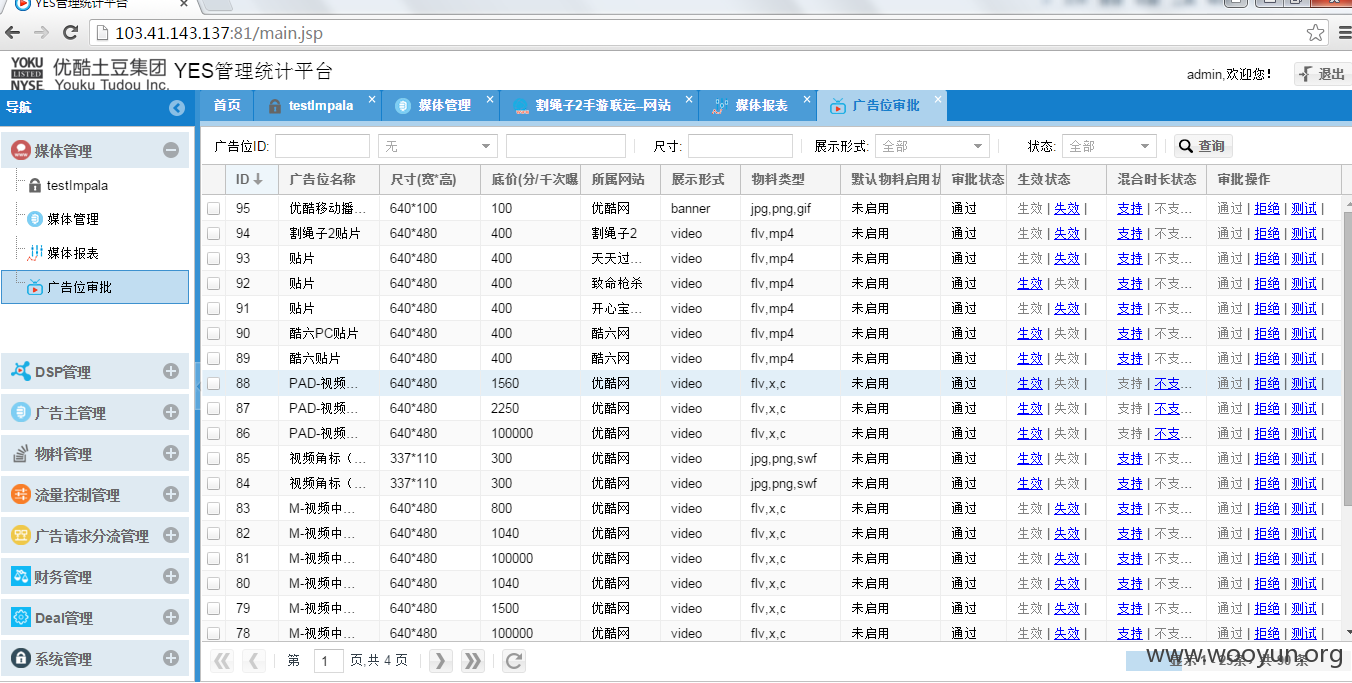
Task: Collapse 媒体管理 section minus icon
Action: click(171, 151)
